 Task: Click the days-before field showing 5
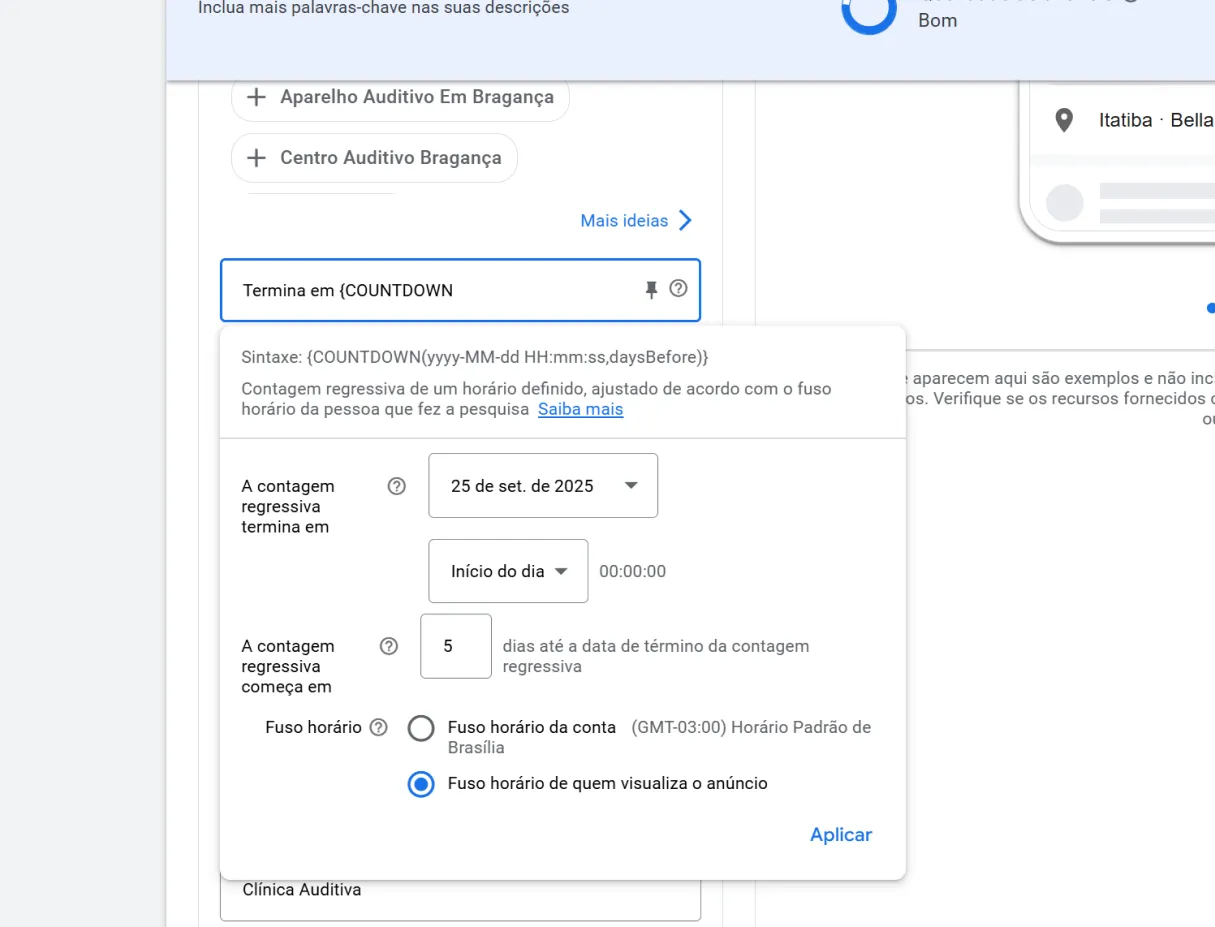pos(456,646)
